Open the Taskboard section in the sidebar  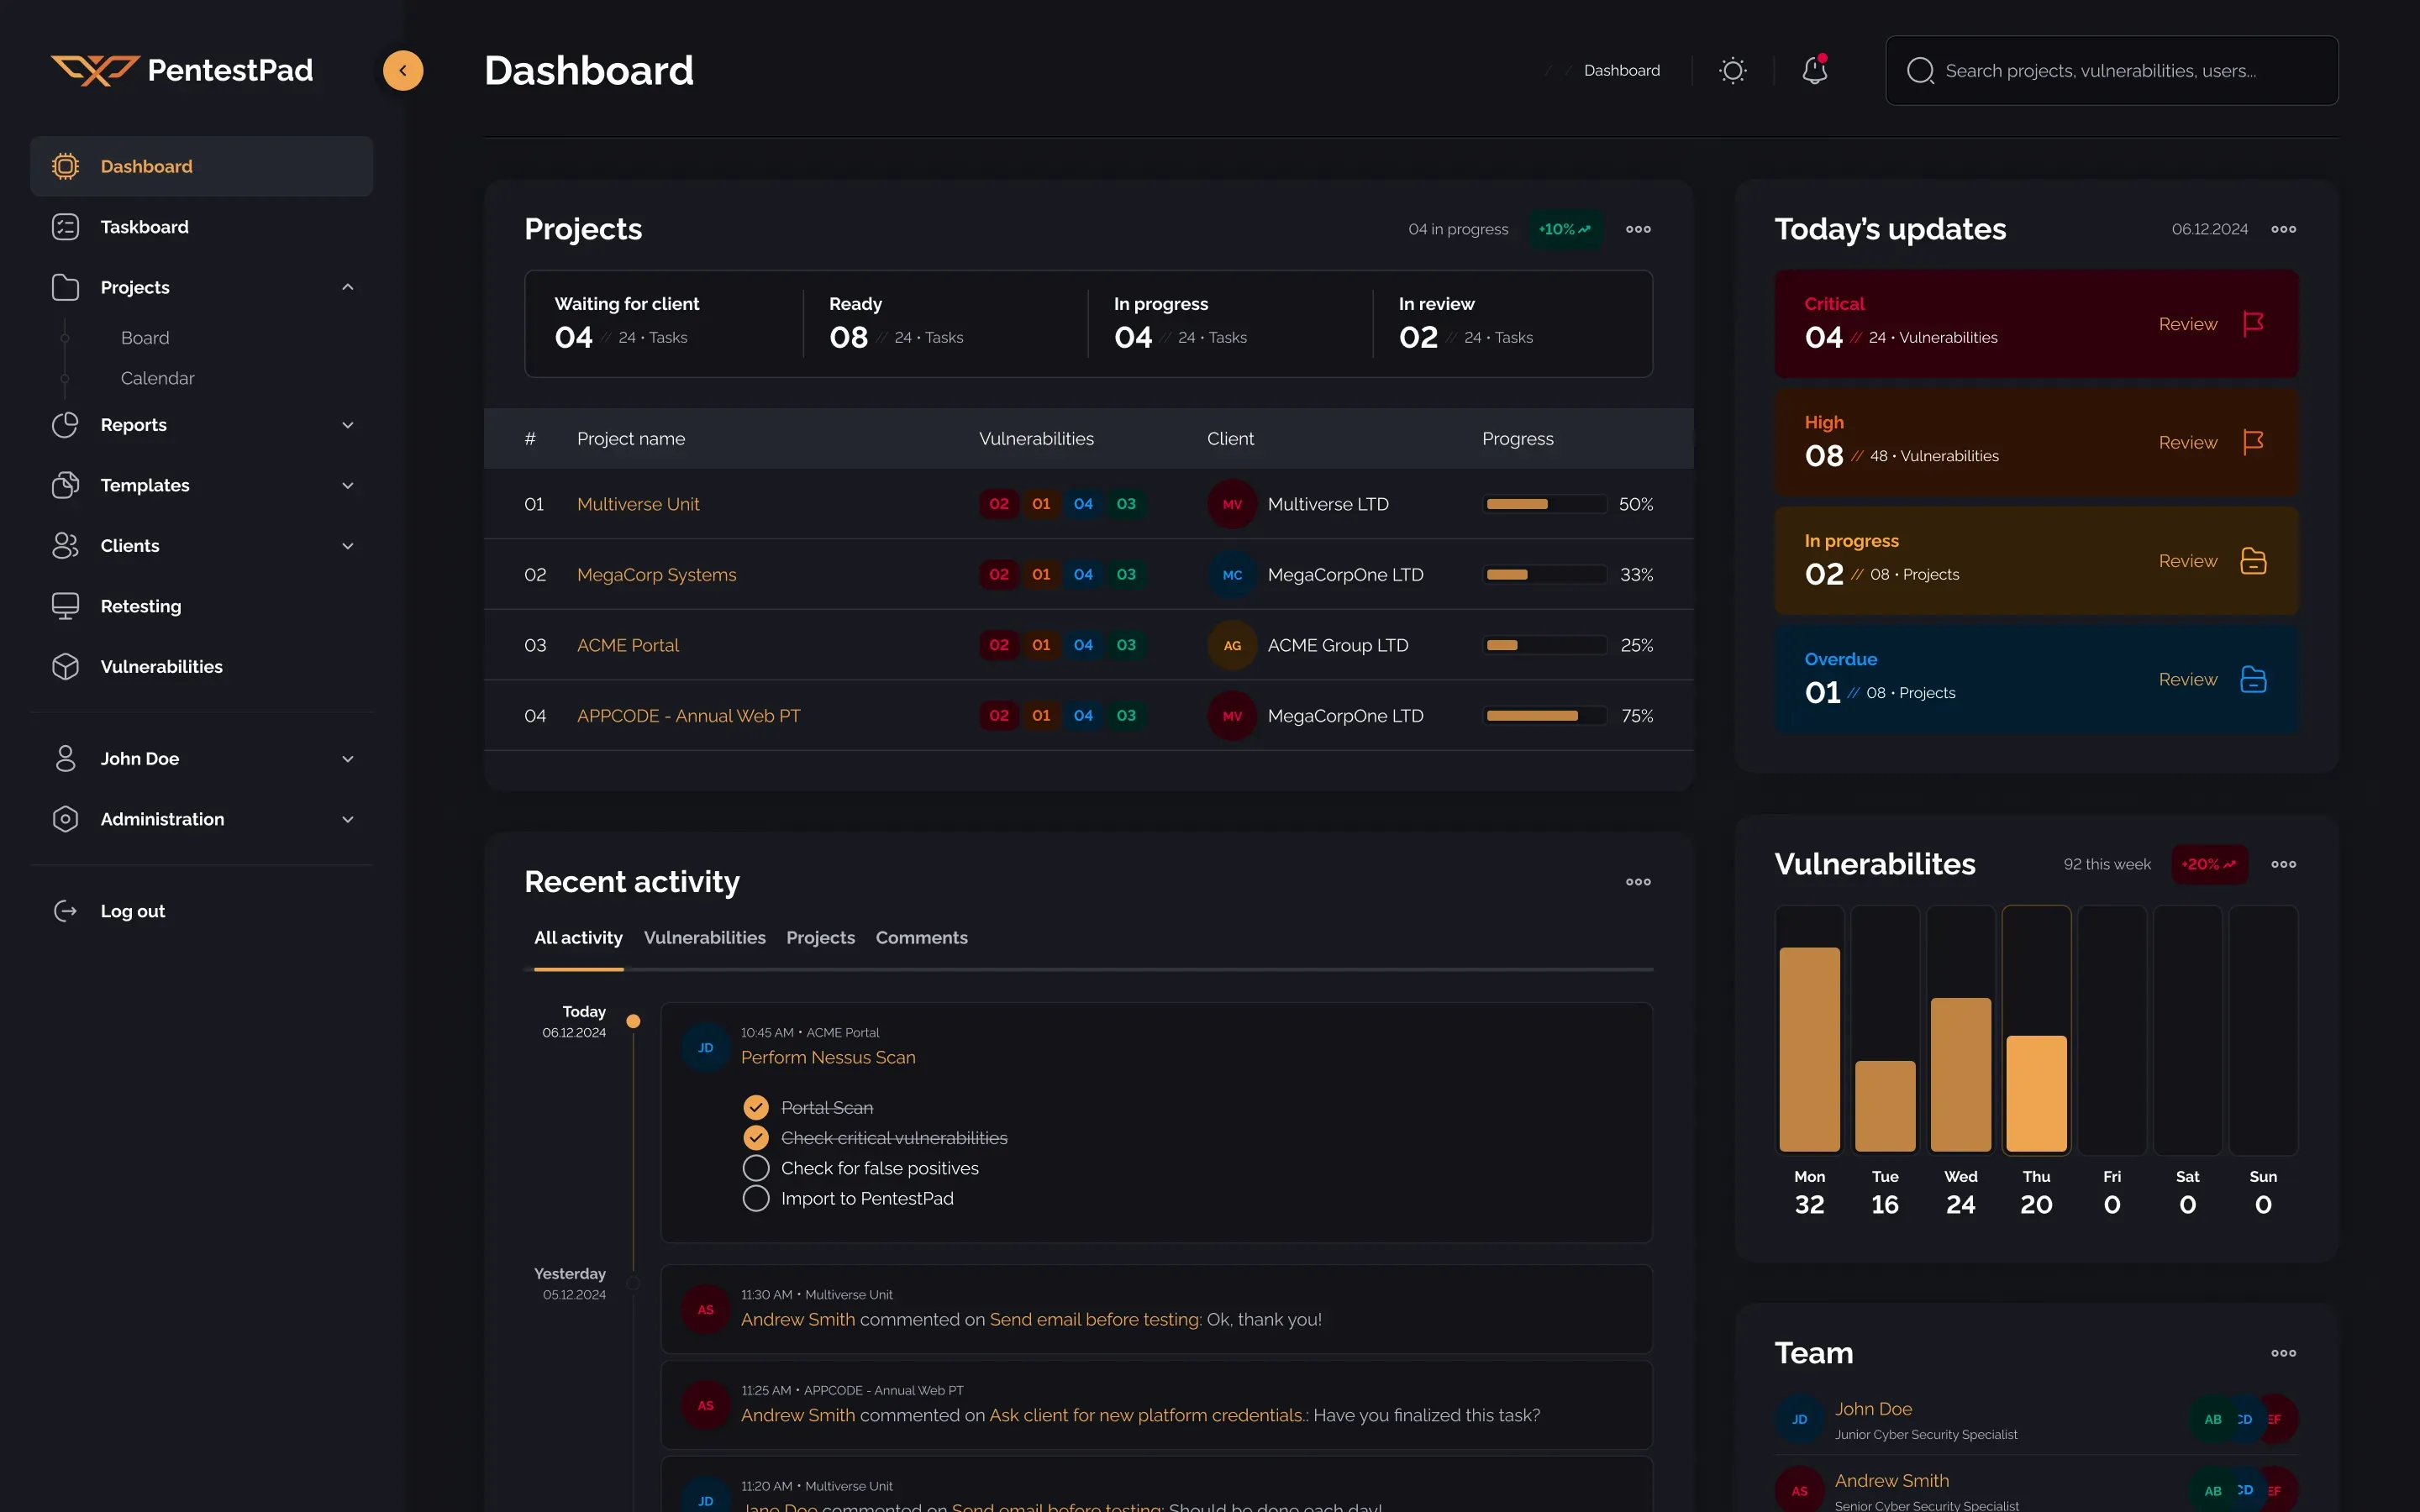click(x=144, y=226)
